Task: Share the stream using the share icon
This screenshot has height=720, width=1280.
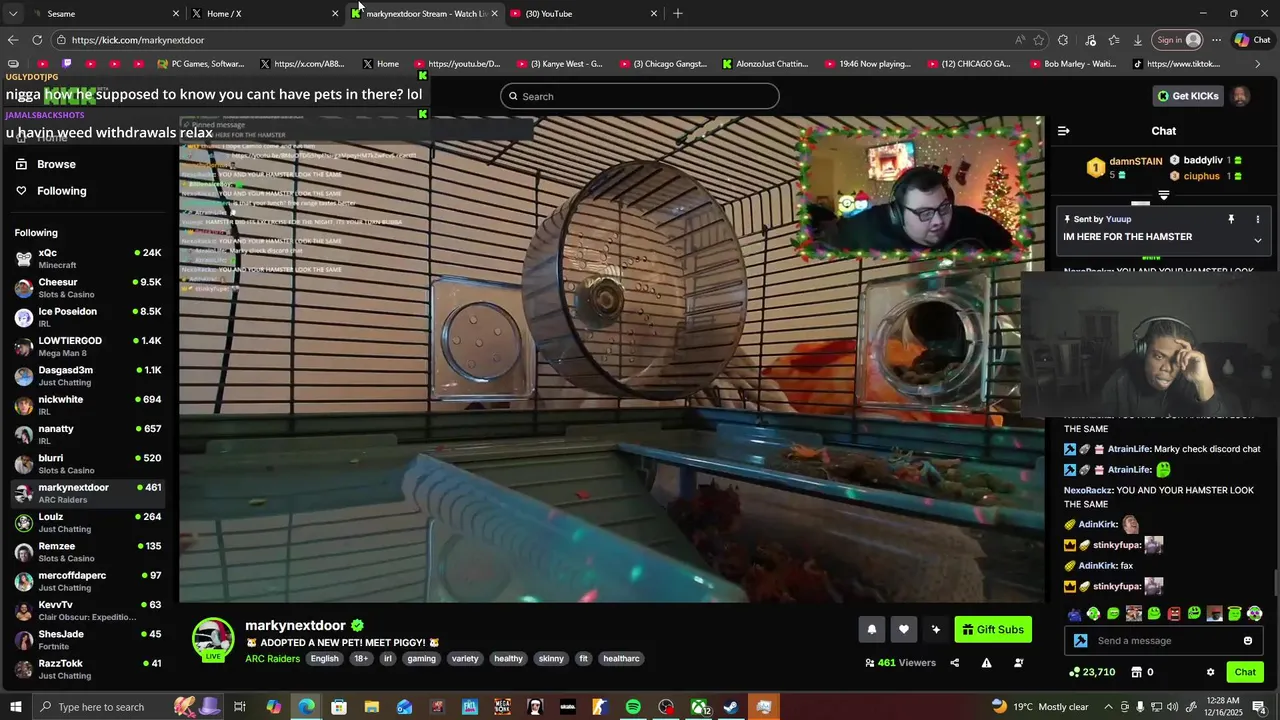Action: pos(954,663)
